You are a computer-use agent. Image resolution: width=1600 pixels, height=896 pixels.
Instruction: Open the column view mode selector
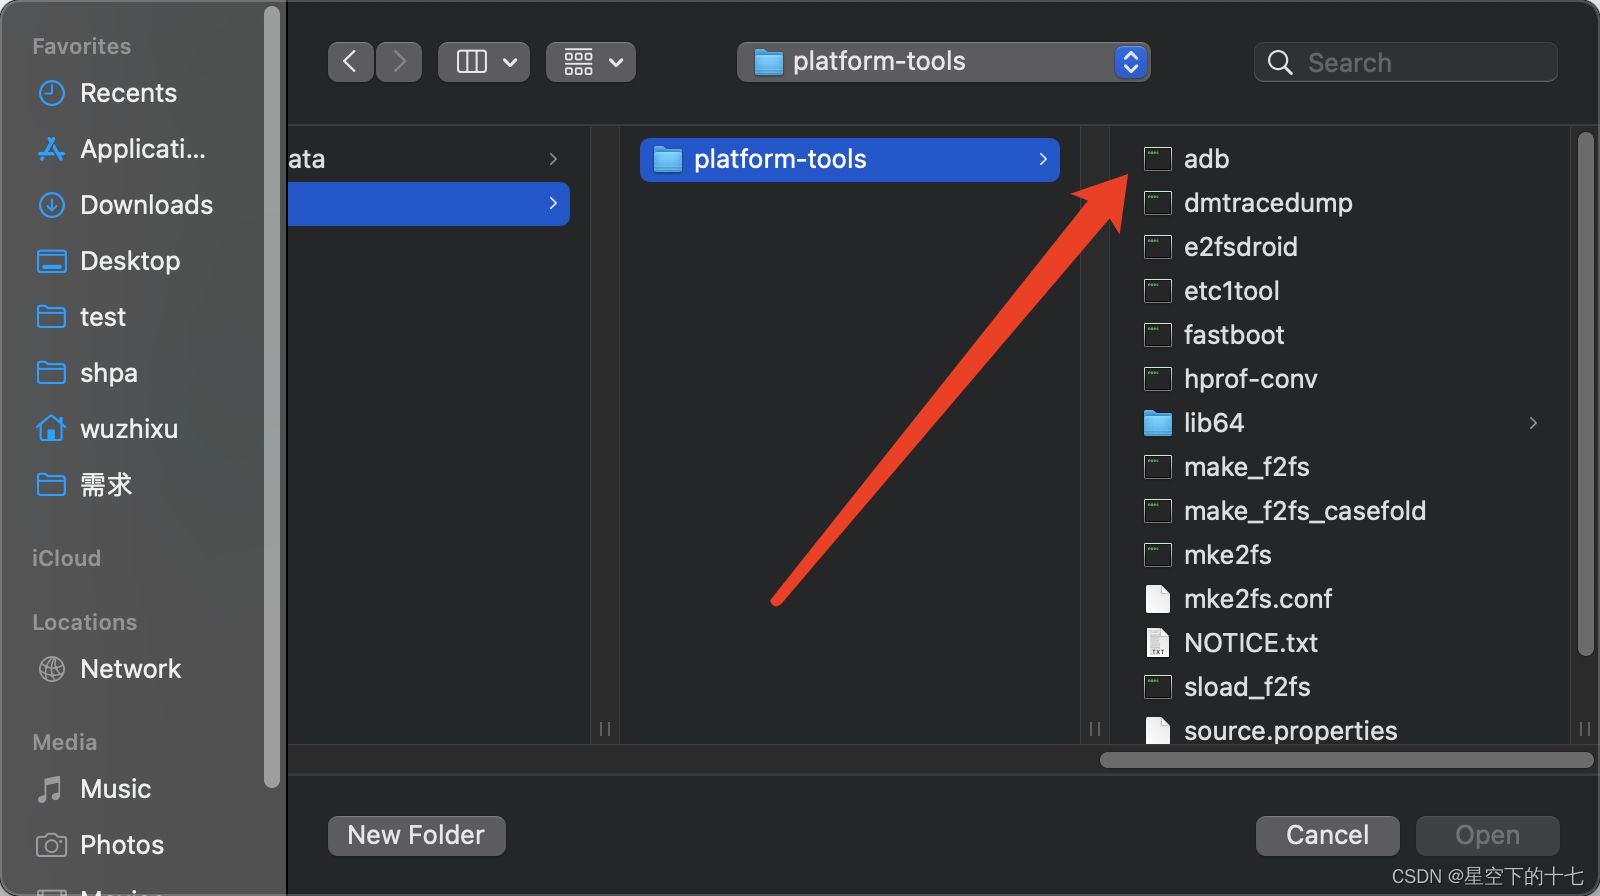coord(484,62)
